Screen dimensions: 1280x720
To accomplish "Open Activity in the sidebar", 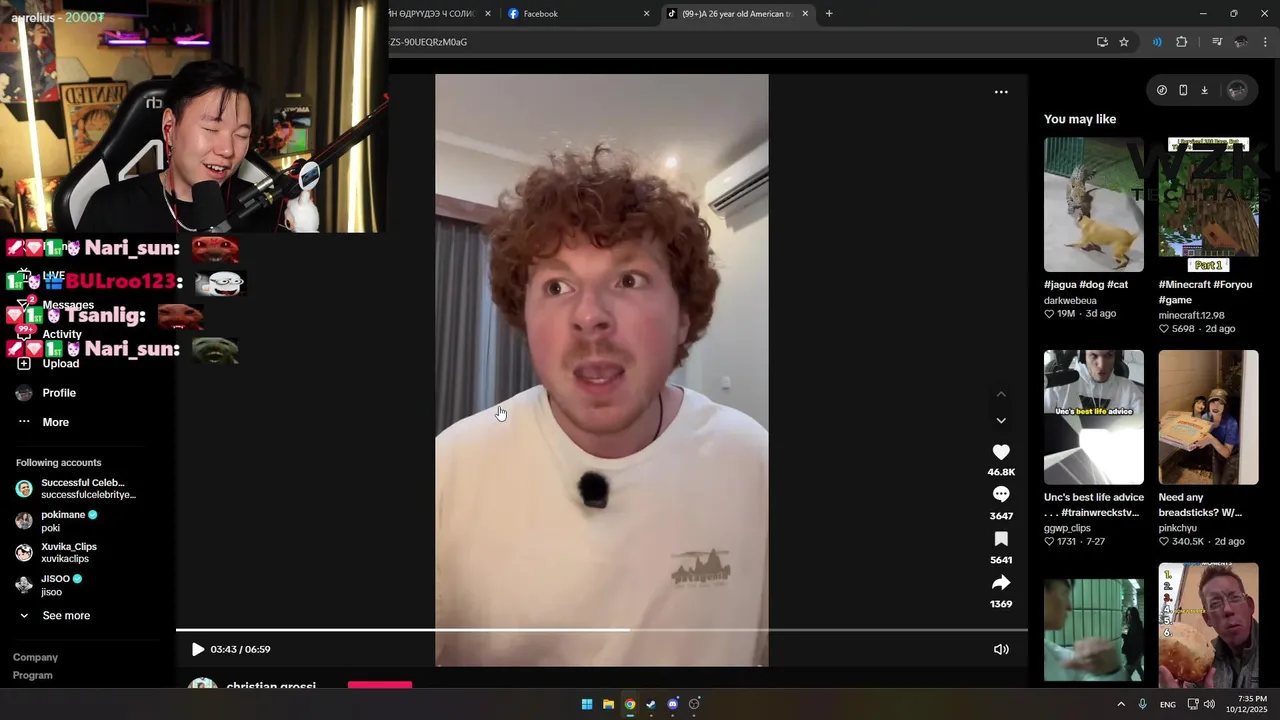I will (x=61, y=334).
